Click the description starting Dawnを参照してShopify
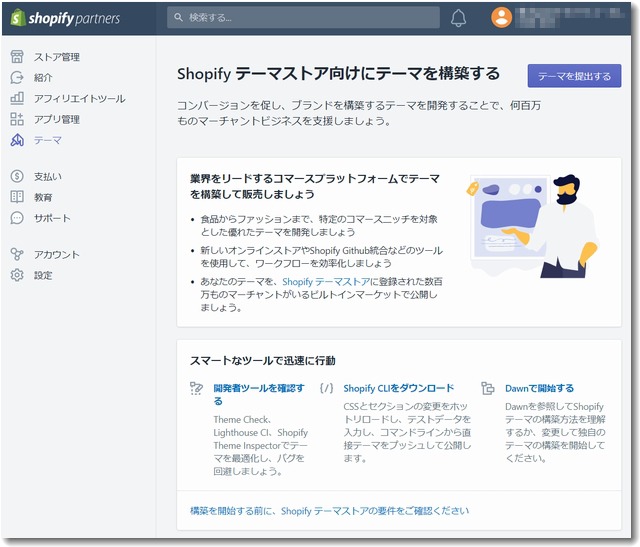The image size is (640, 547). 555,432
